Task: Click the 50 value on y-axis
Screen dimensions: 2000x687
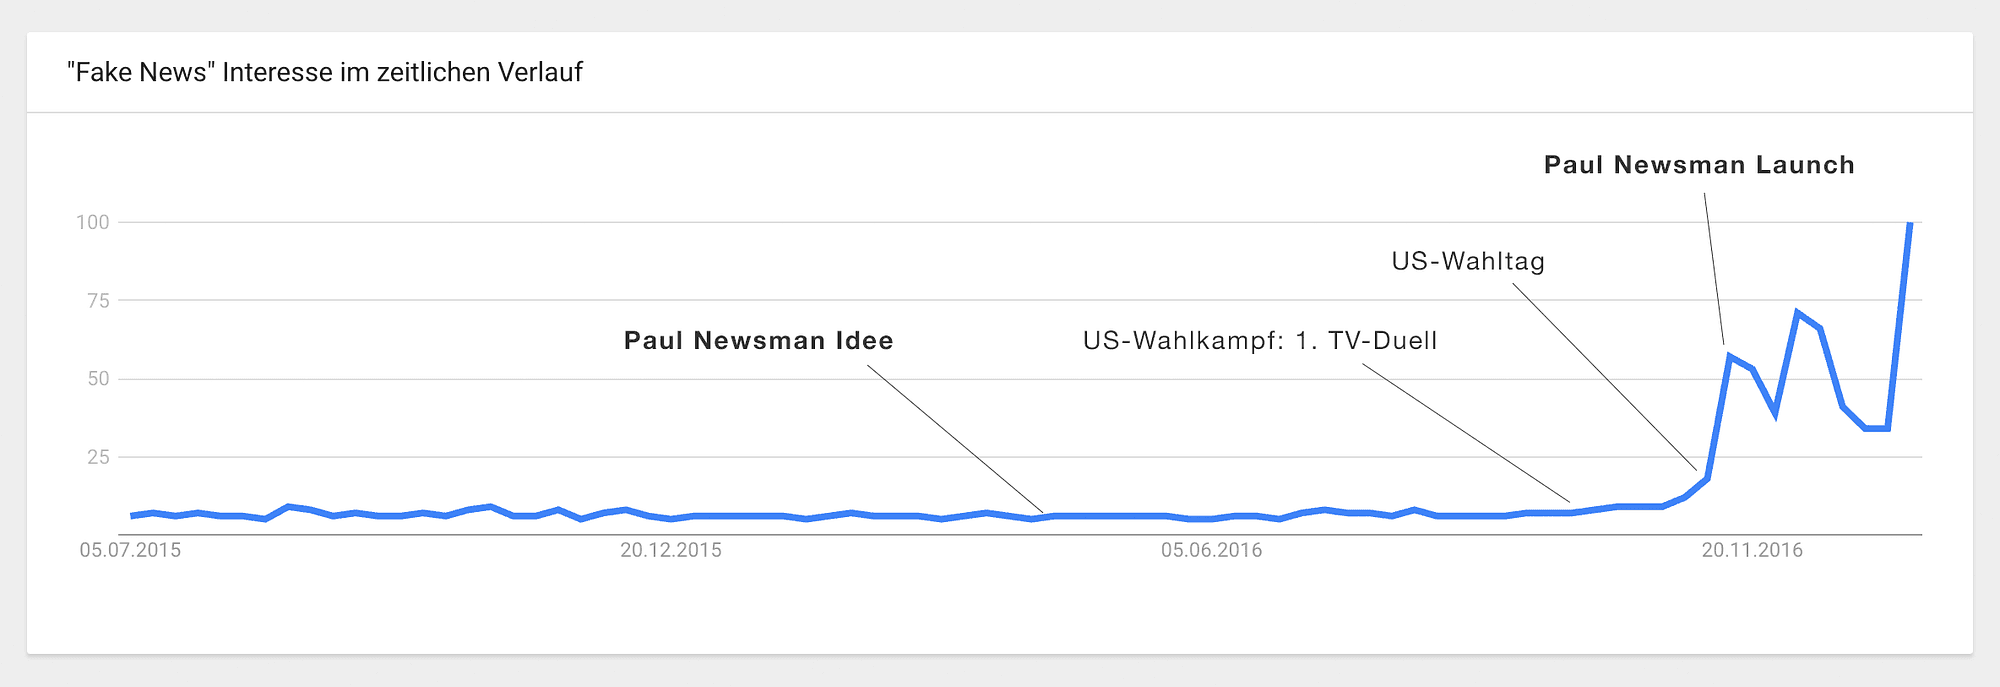Action: click(x=98, y=379)
